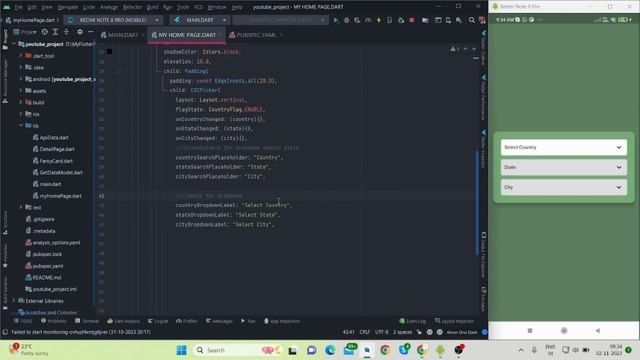The height and width of the screenshot is (360, 640).
Task: Expand all icon in Project panel
Action: coord(55,31)
